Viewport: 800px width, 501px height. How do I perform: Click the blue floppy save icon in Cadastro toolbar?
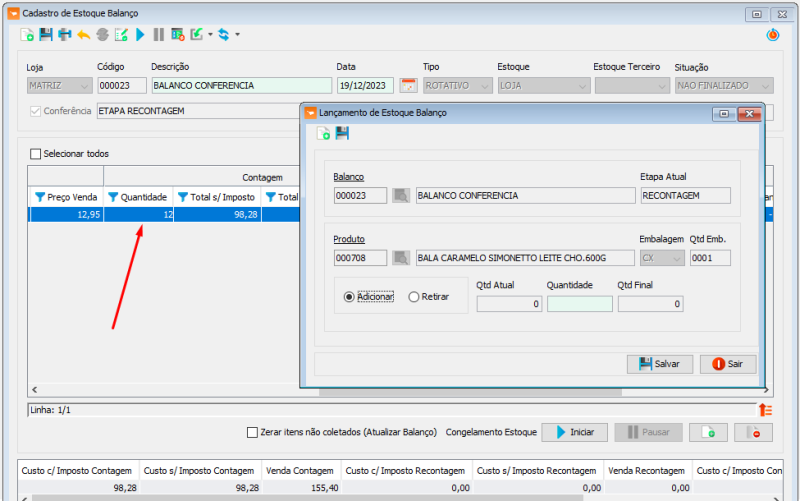pos(46,35)
